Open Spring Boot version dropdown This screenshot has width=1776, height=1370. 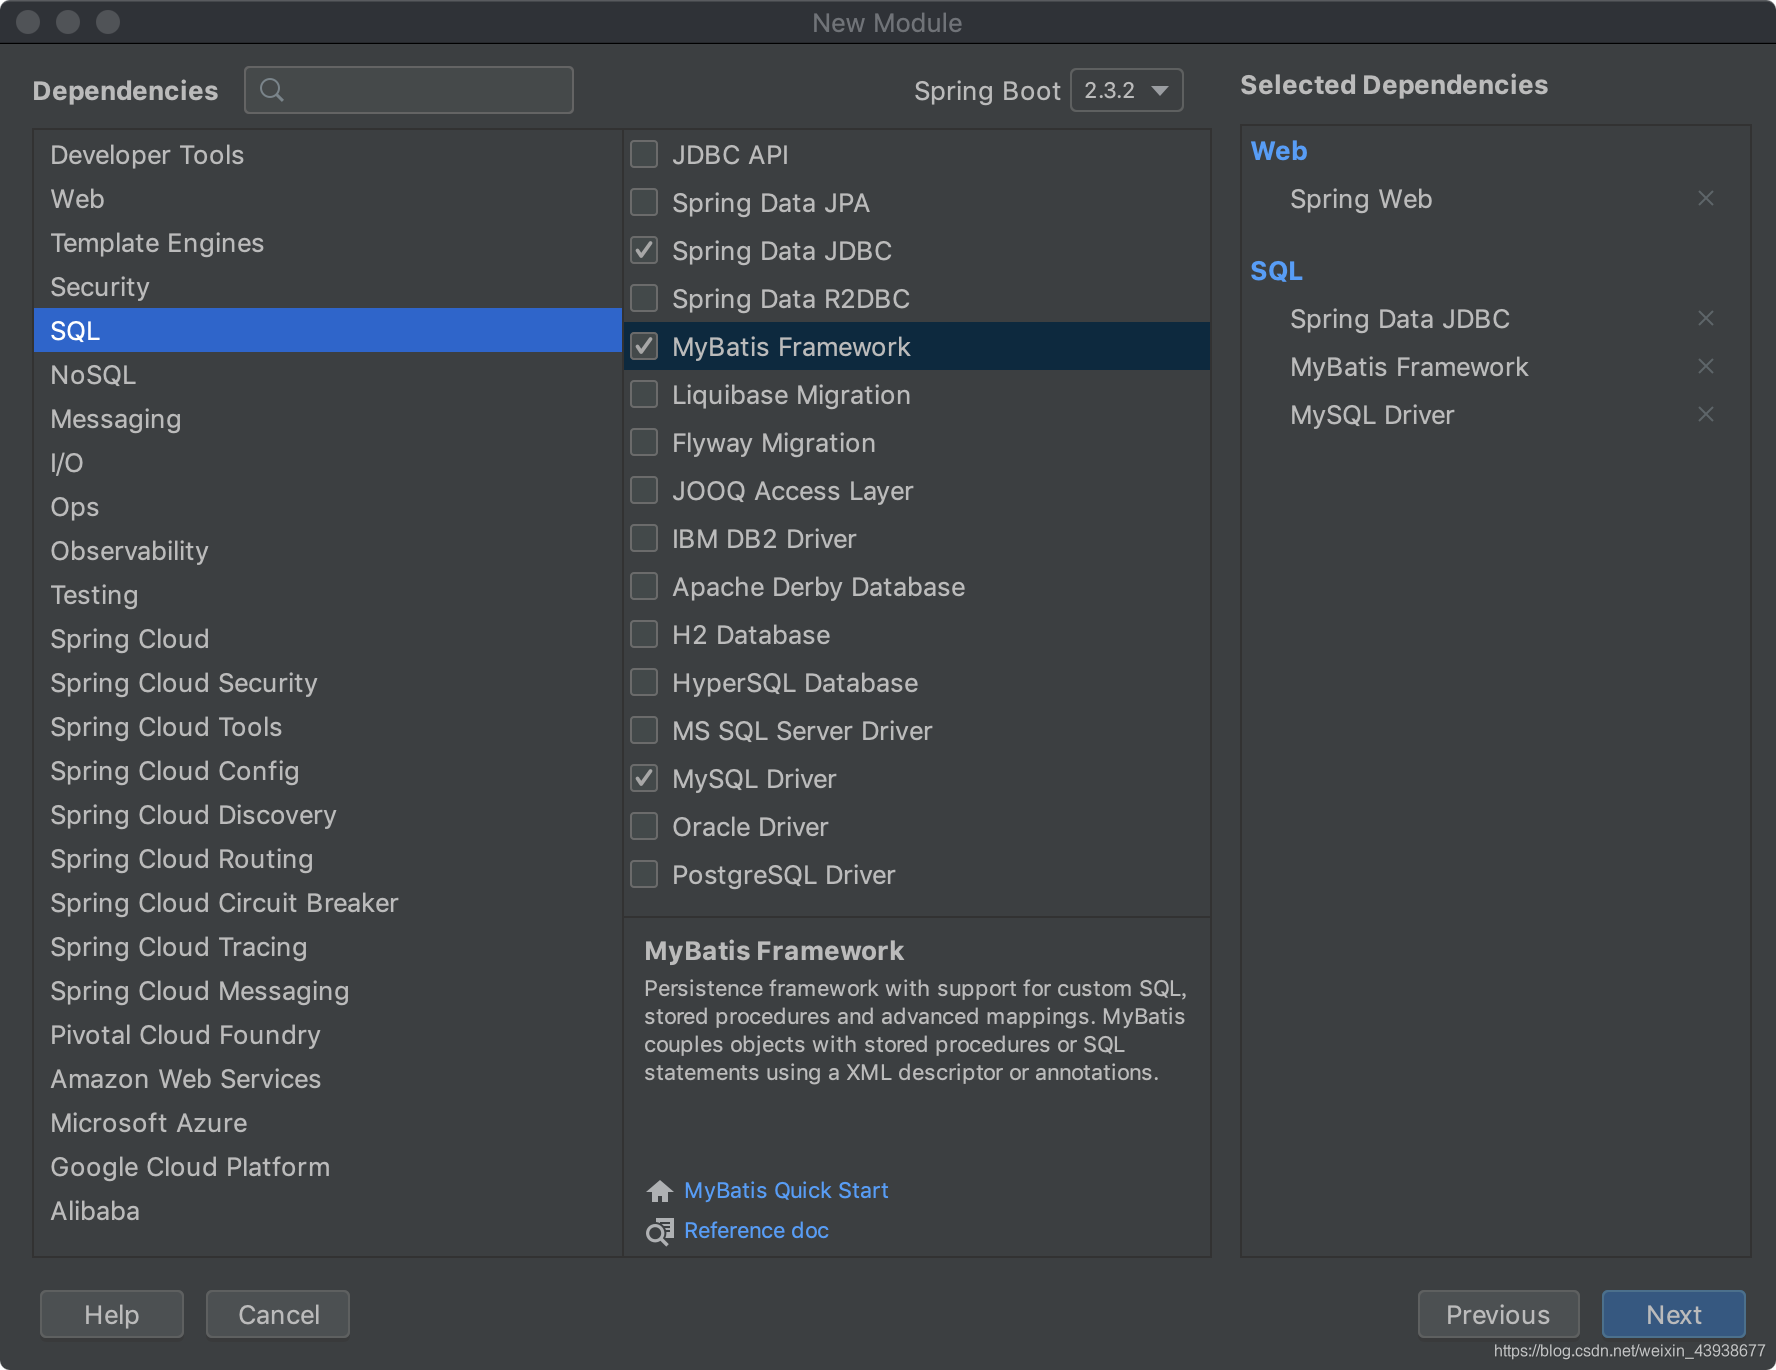pos(1126,90)
